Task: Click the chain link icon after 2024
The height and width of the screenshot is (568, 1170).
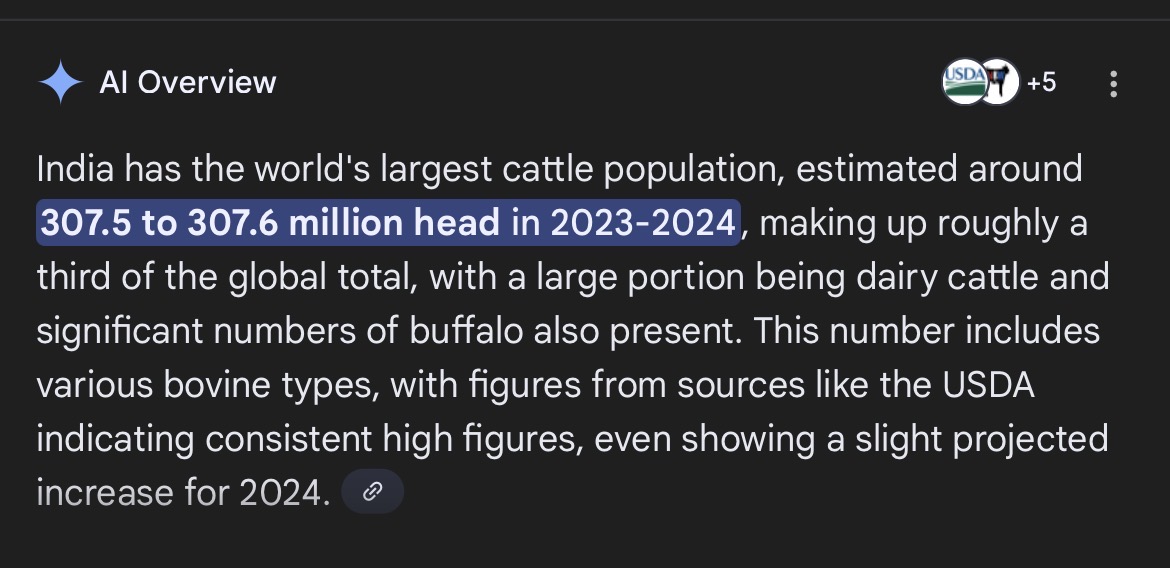Action: coord(372,492)
